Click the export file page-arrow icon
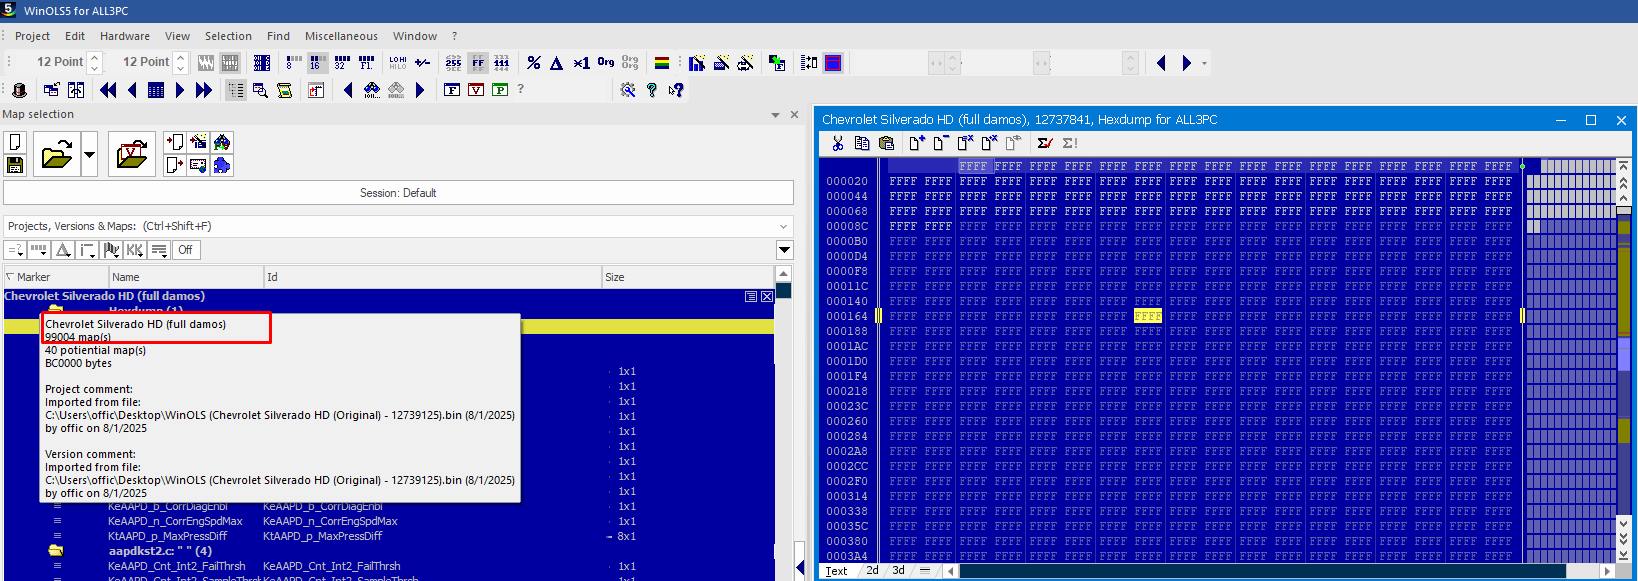 [x=174, y=165]
